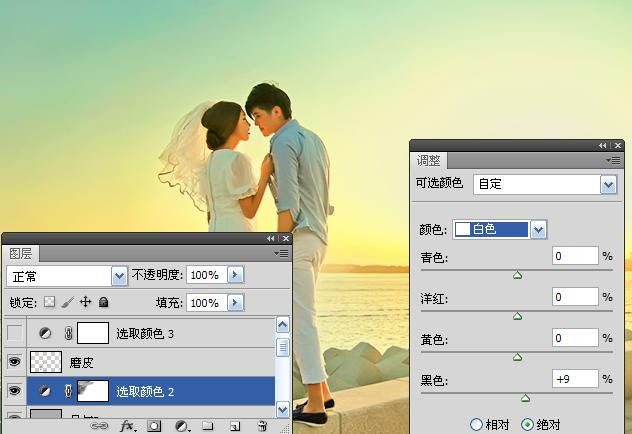
Task: Add a layer mask
Action: (155, 426)
